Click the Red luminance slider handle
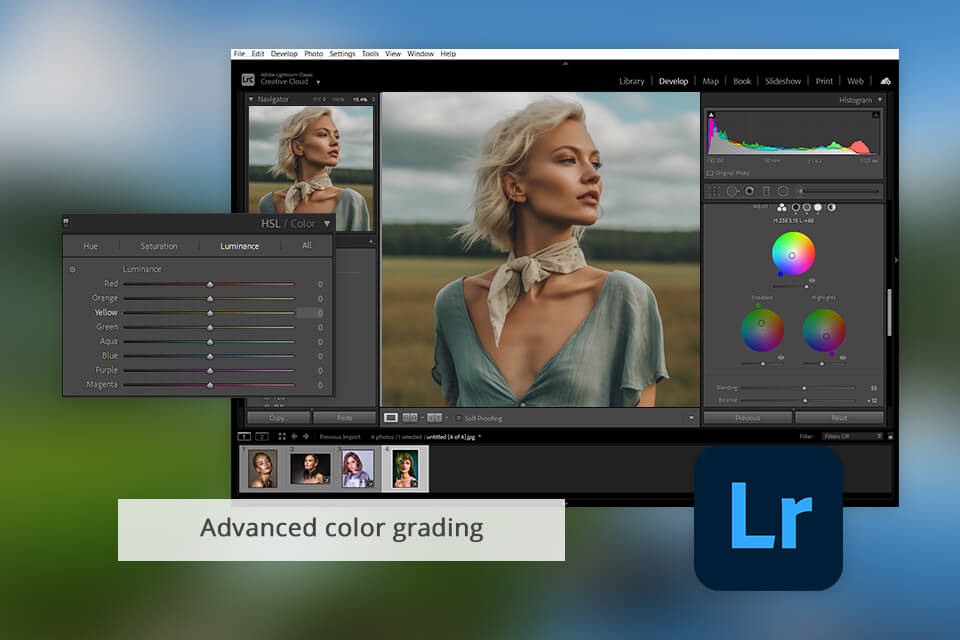 pos(210,284)
